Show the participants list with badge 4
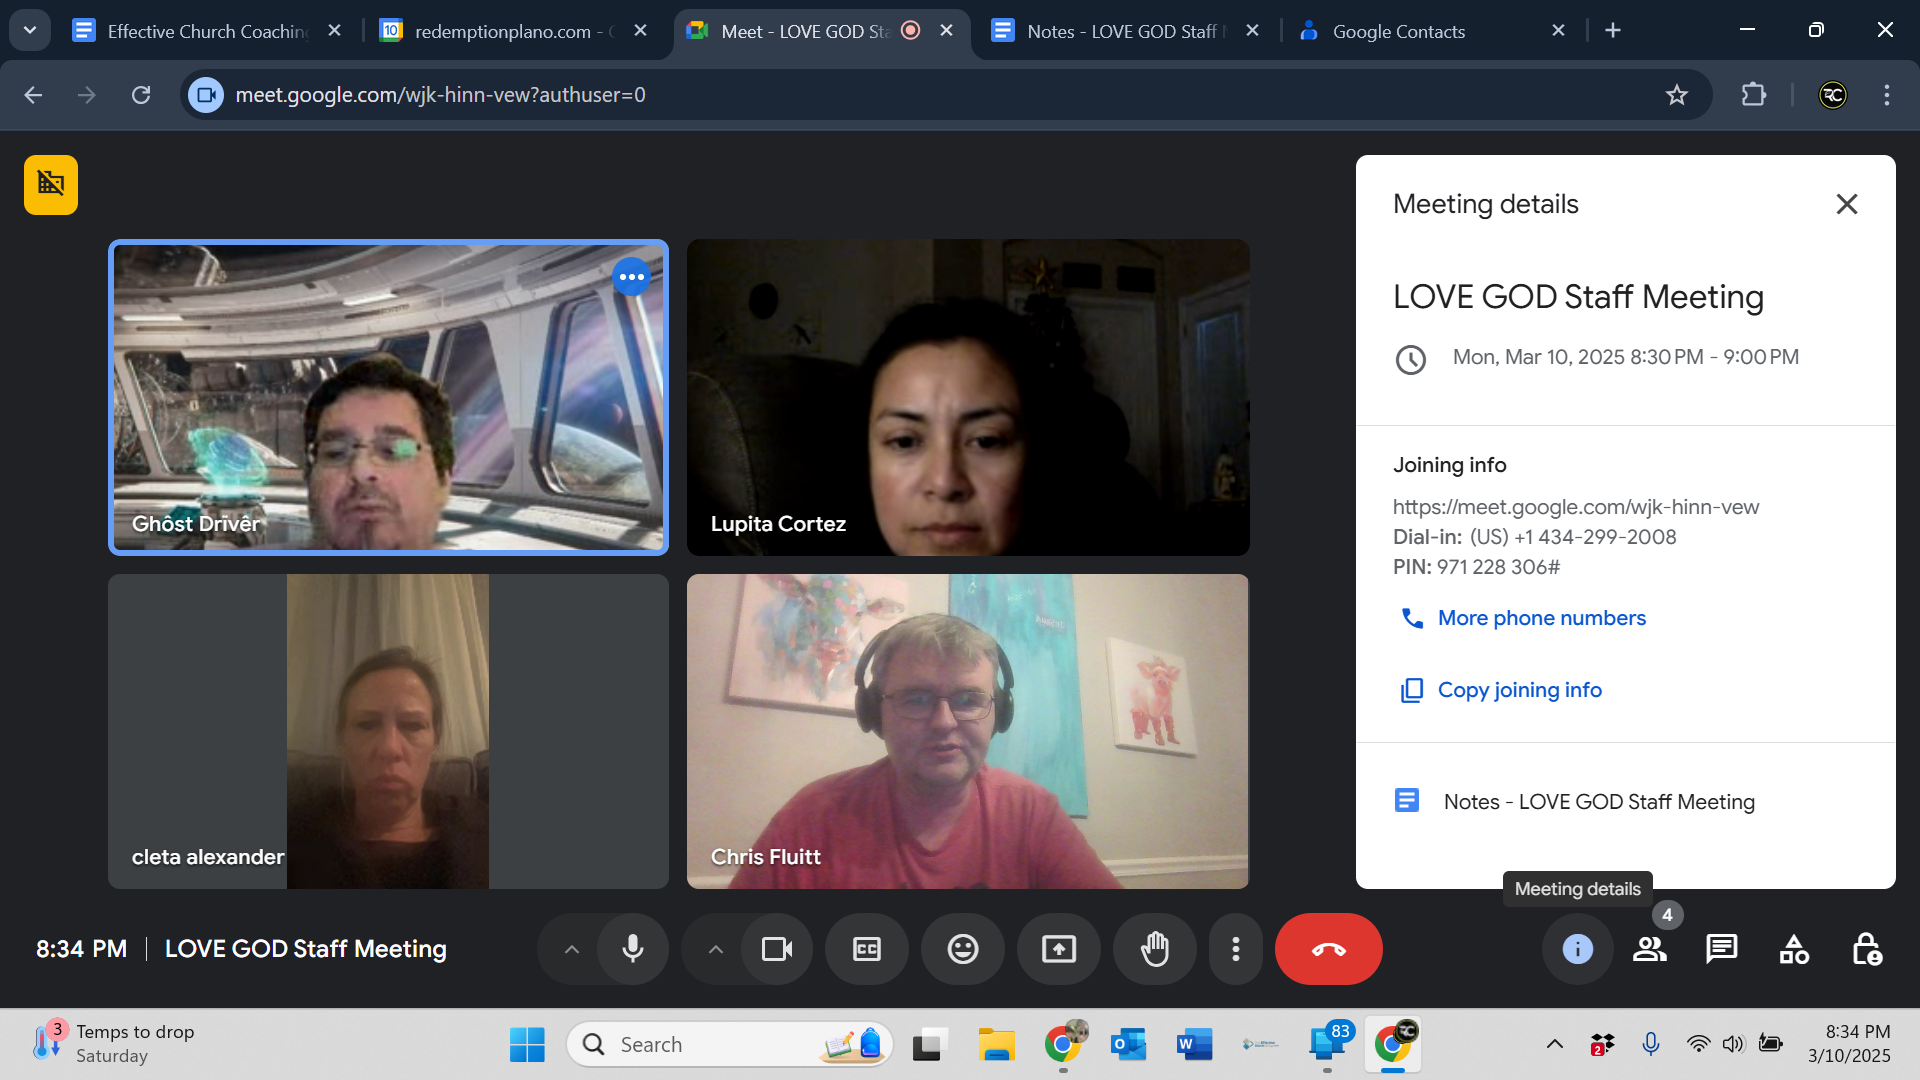This screenshot has width=1920, height=1080. click(1649, 949)
